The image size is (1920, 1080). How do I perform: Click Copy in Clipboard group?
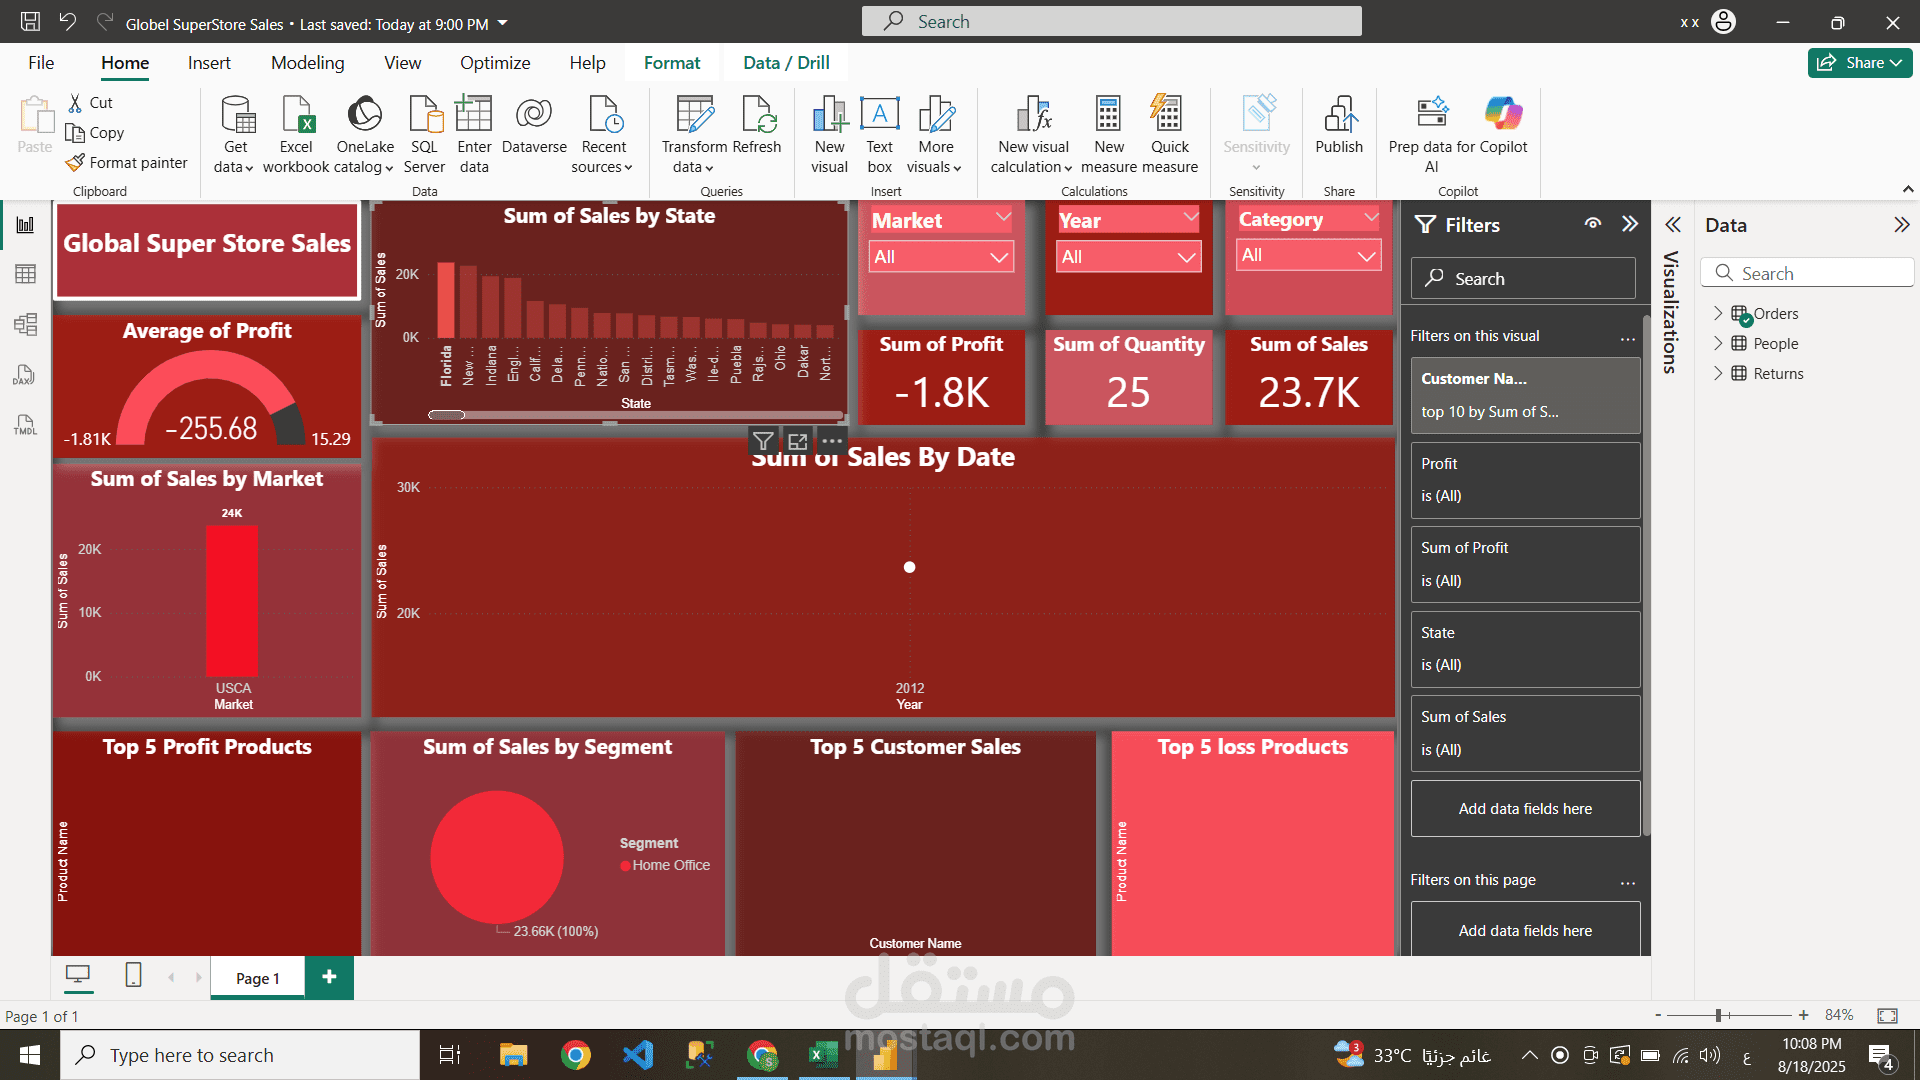(95, 132)
